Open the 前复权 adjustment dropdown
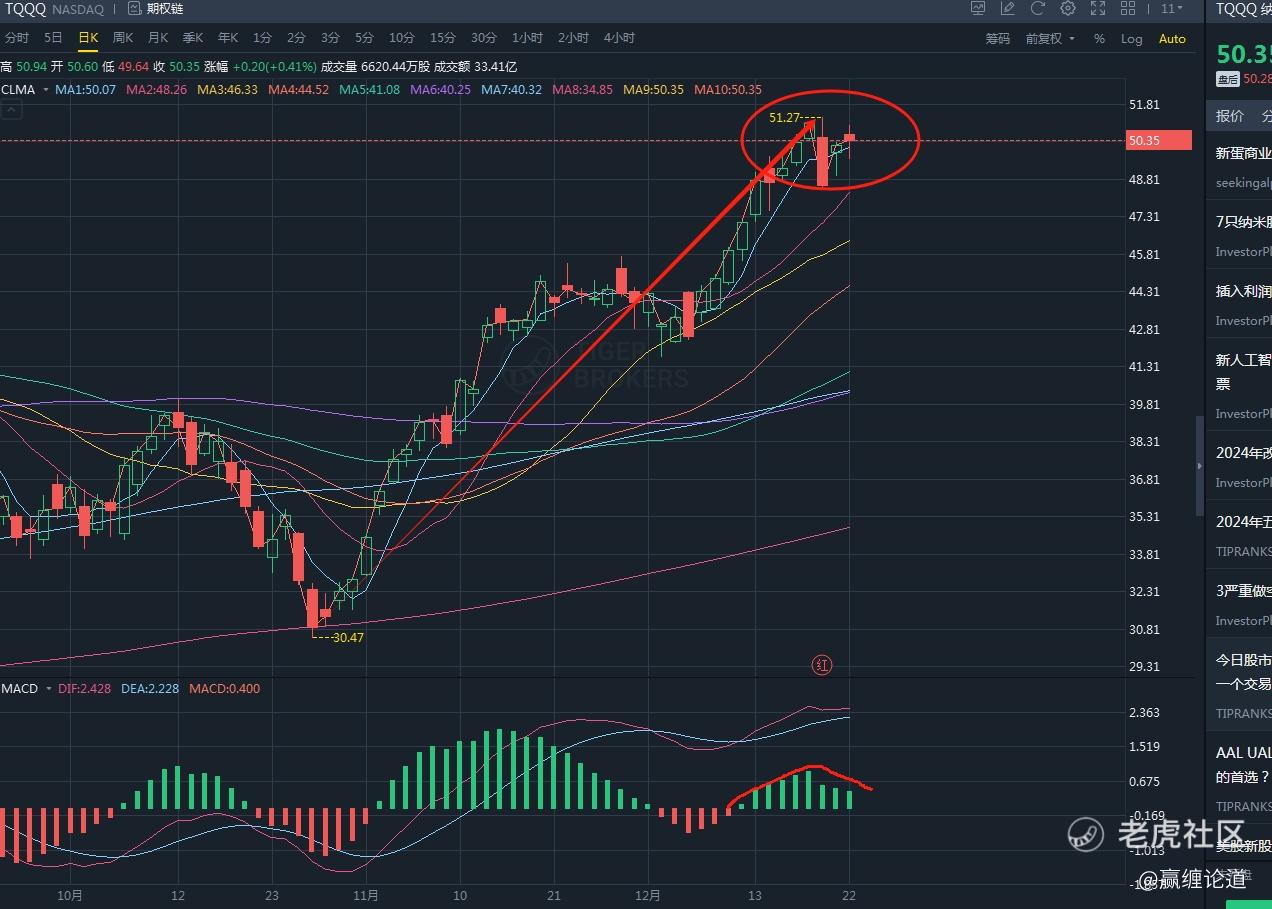 (1050, 39)
